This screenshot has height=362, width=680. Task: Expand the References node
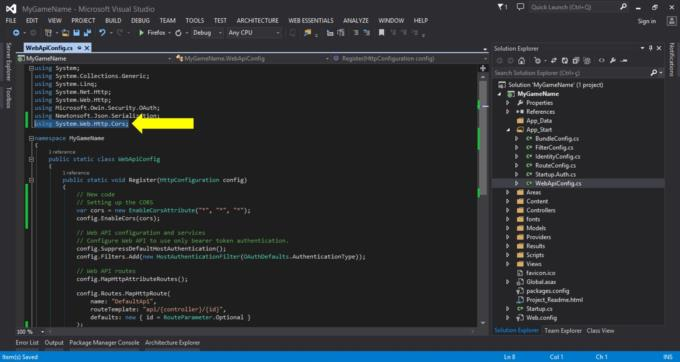(x=507, y=112)
